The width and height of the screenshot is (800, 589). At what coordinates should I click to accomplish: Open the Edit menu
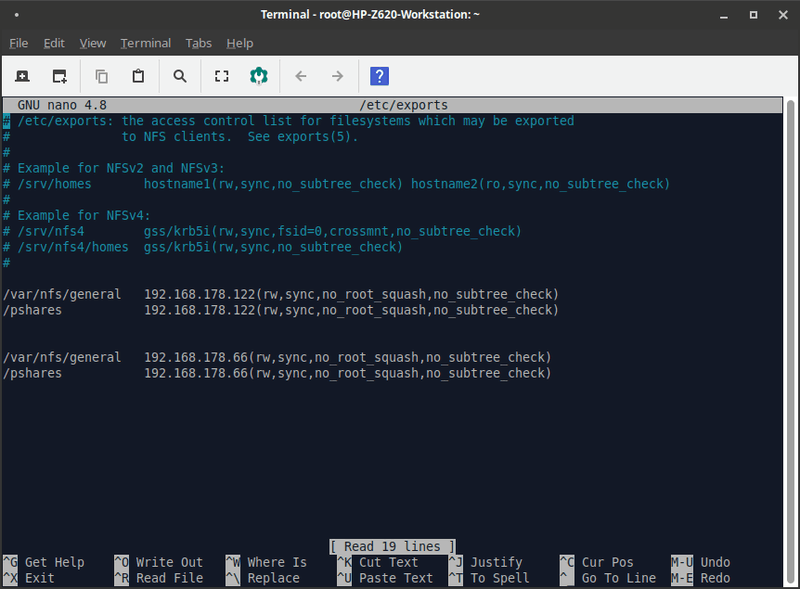click(x=54, y=43)
